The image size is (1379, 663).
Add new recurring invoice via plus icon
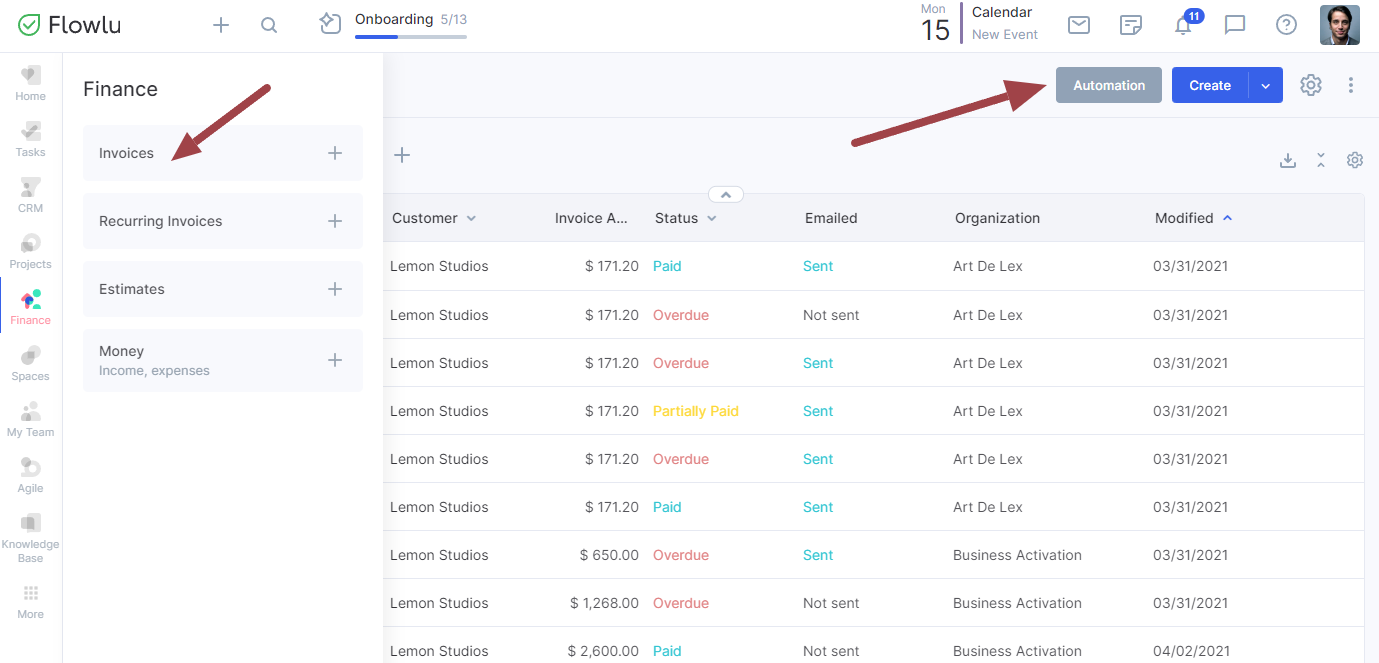(x=335, y=221)
